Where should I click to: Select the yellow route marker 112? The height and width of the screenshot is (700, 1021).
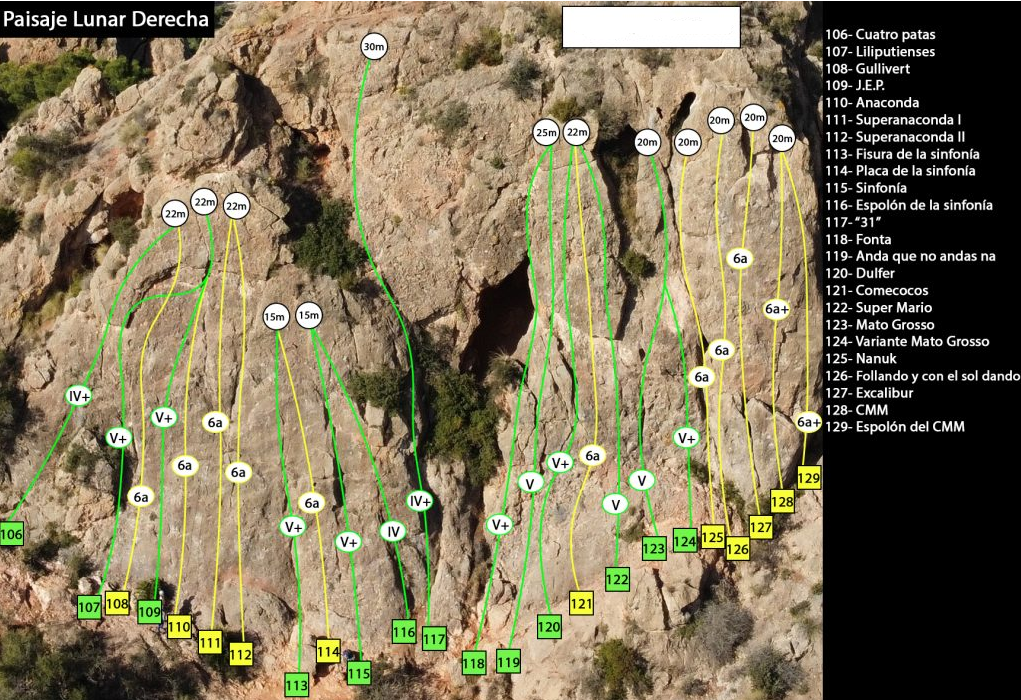coord(241,654)
